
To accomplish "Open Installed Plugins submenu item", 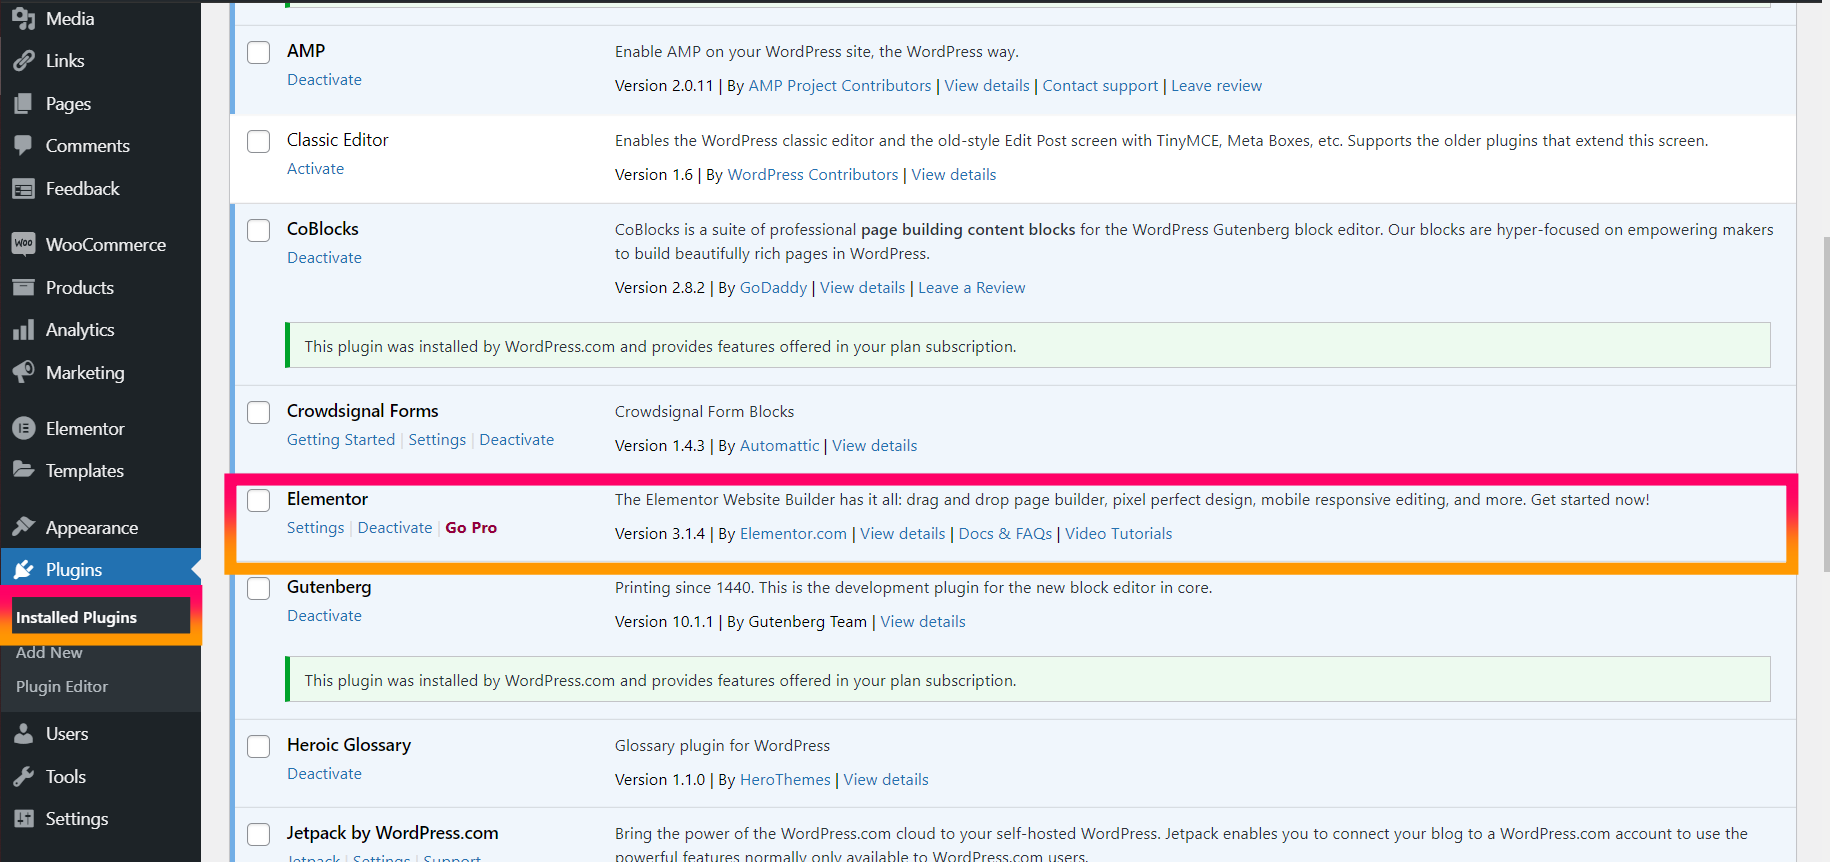I will (76, 617).
